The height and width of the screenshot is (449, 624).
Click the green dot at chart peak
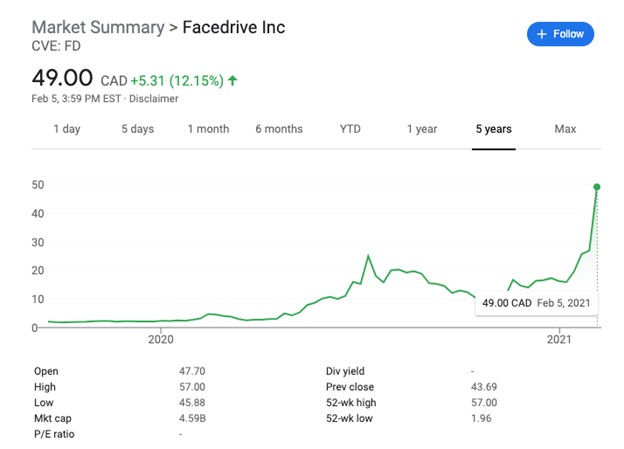tap(597, 187)
